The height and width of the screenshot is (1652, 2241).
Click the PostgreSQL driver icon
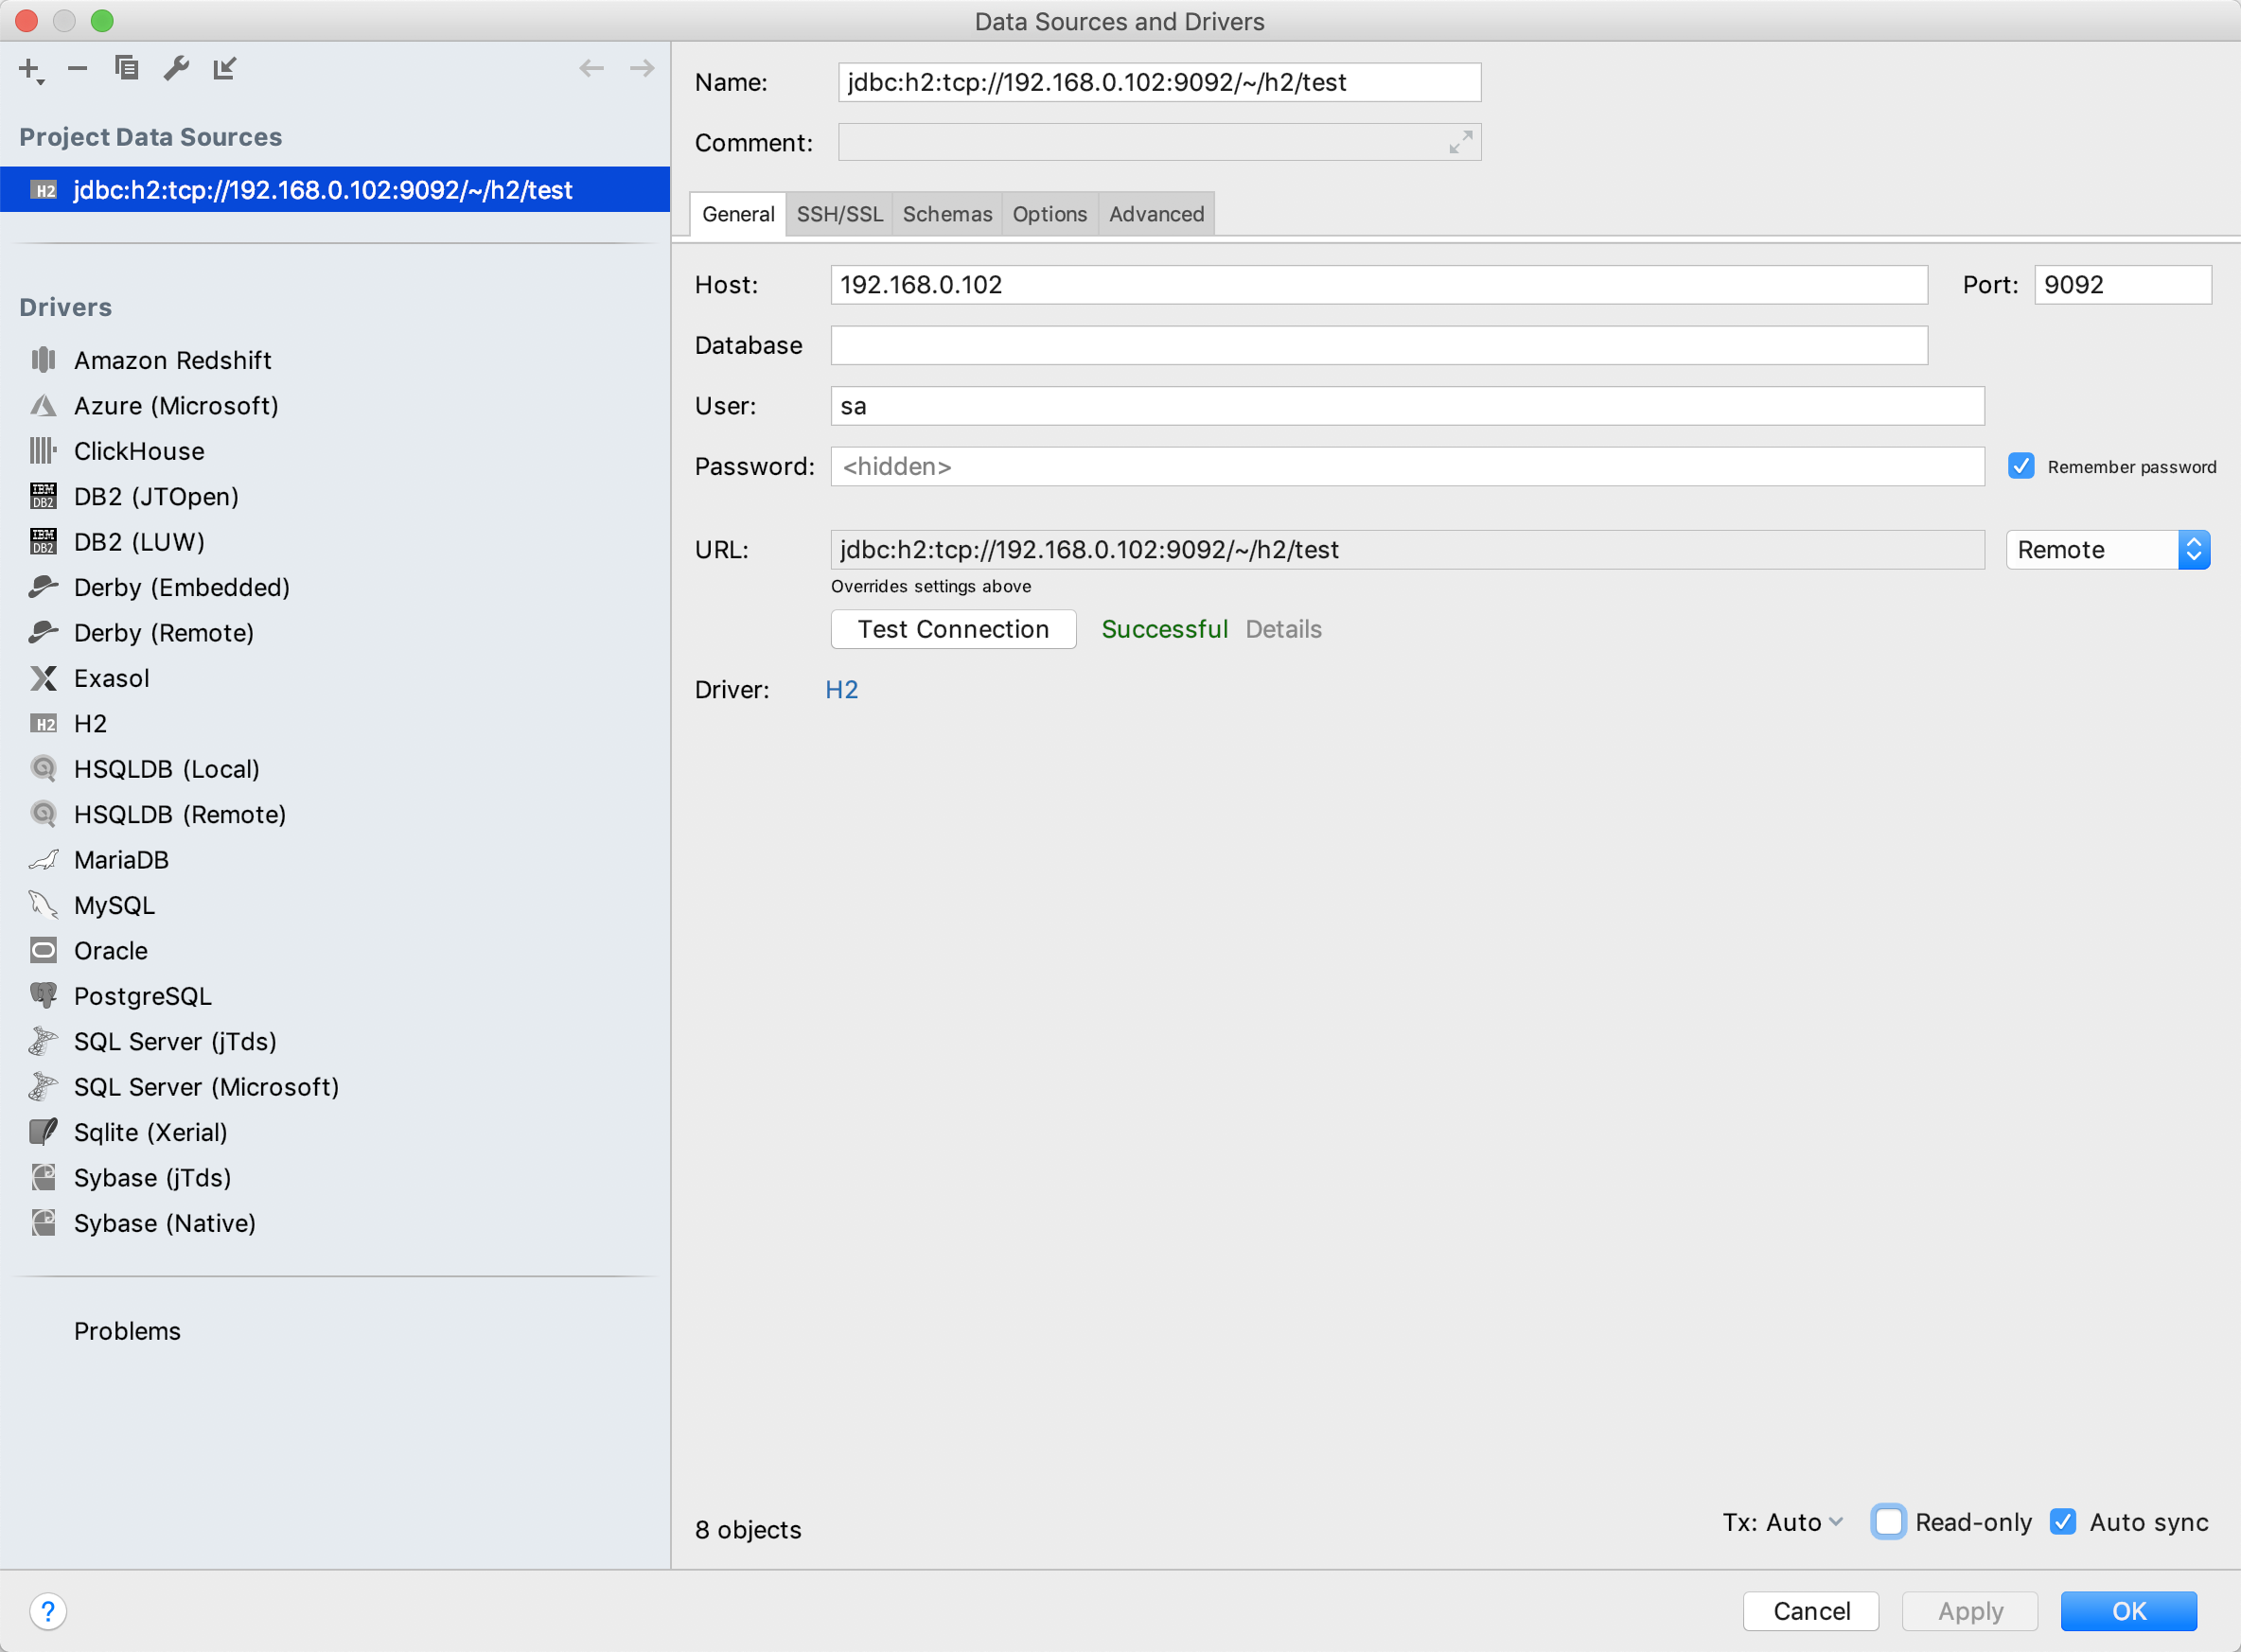point(44,996)
